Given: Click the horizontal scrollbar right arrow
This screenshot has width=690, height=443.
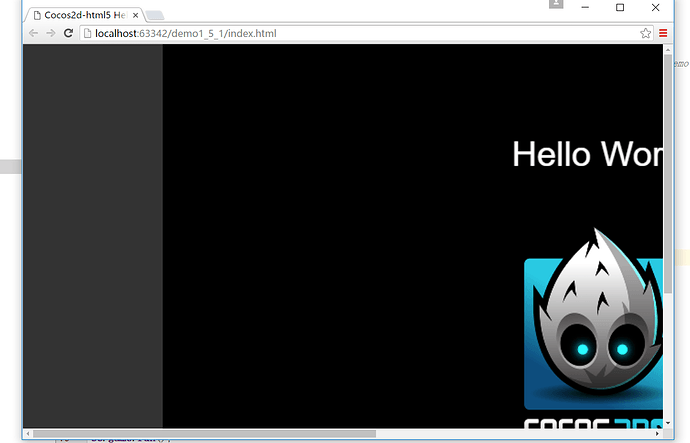Looking at the screenshot, I should pyautogui.click(x=657, y=434).
